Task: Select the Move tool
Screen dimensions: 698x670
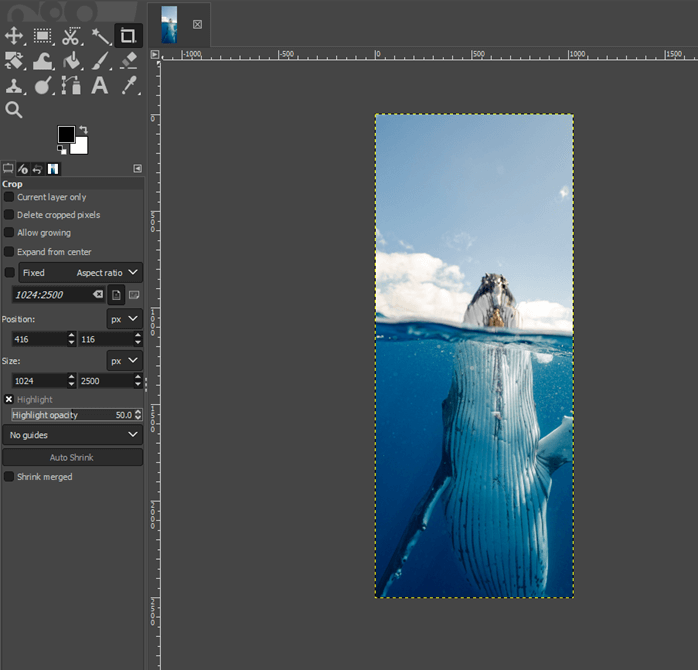Action: 14,36
